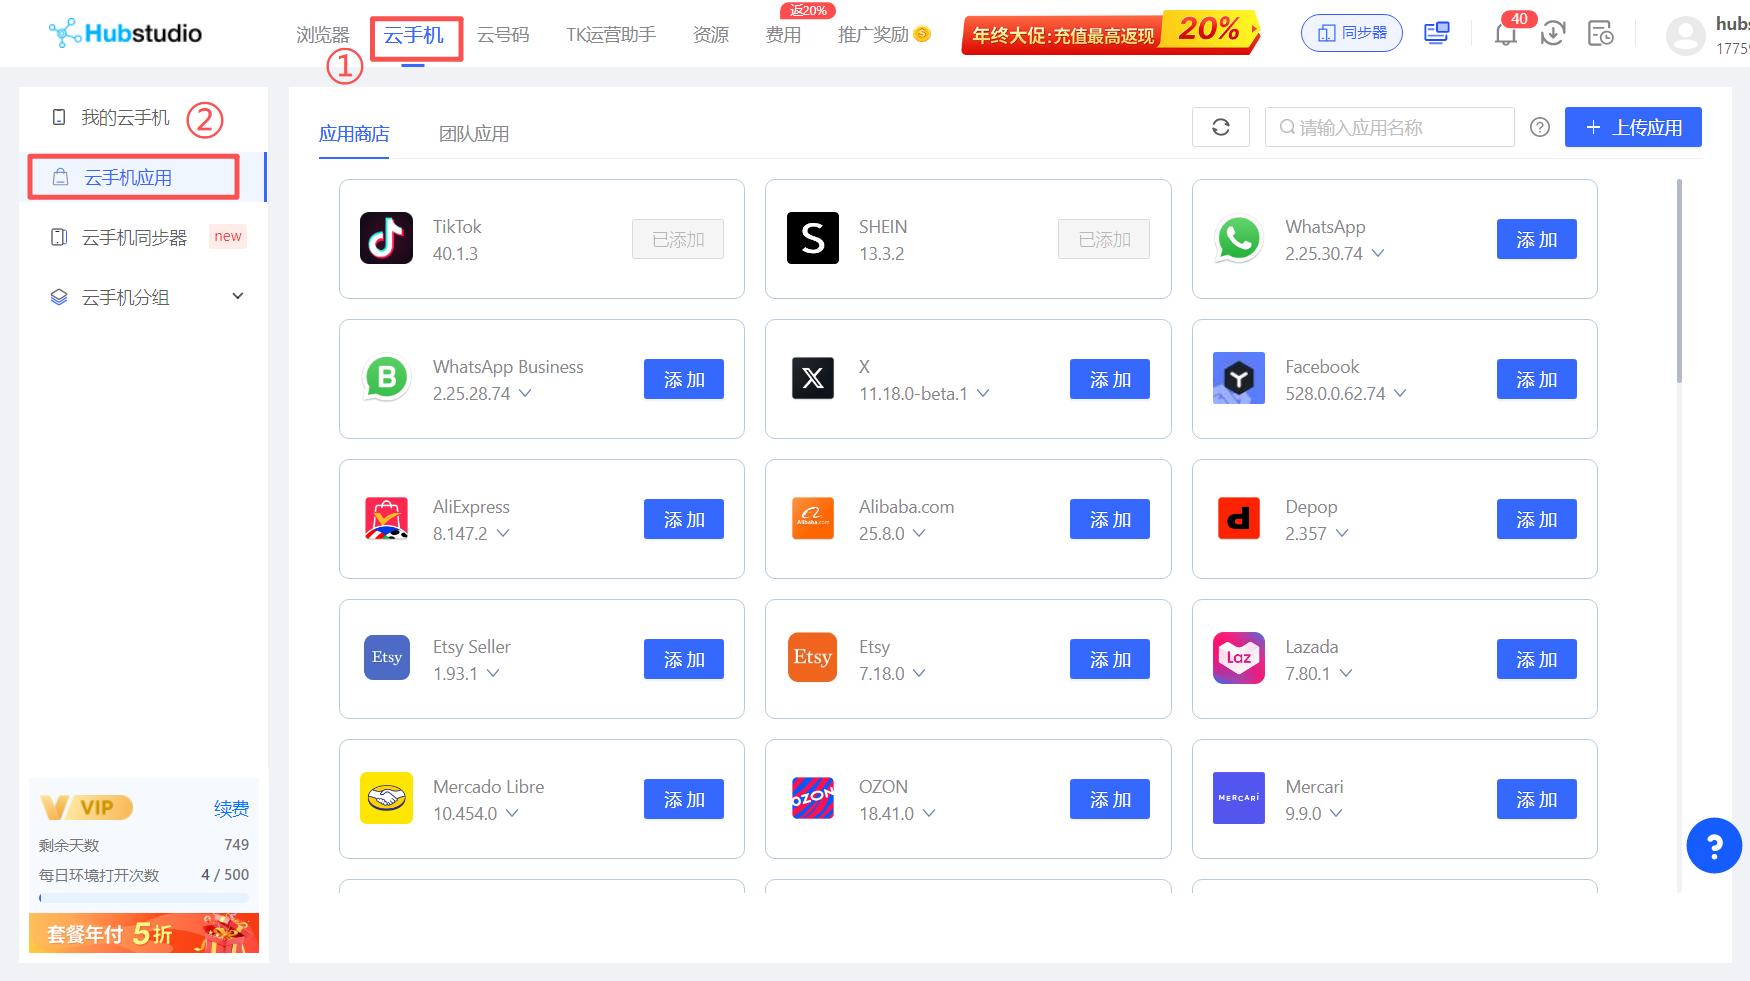The width and height of the screenshot is (1750, 981).
Task: Add the Facebook app
Action: point(1537,379)
